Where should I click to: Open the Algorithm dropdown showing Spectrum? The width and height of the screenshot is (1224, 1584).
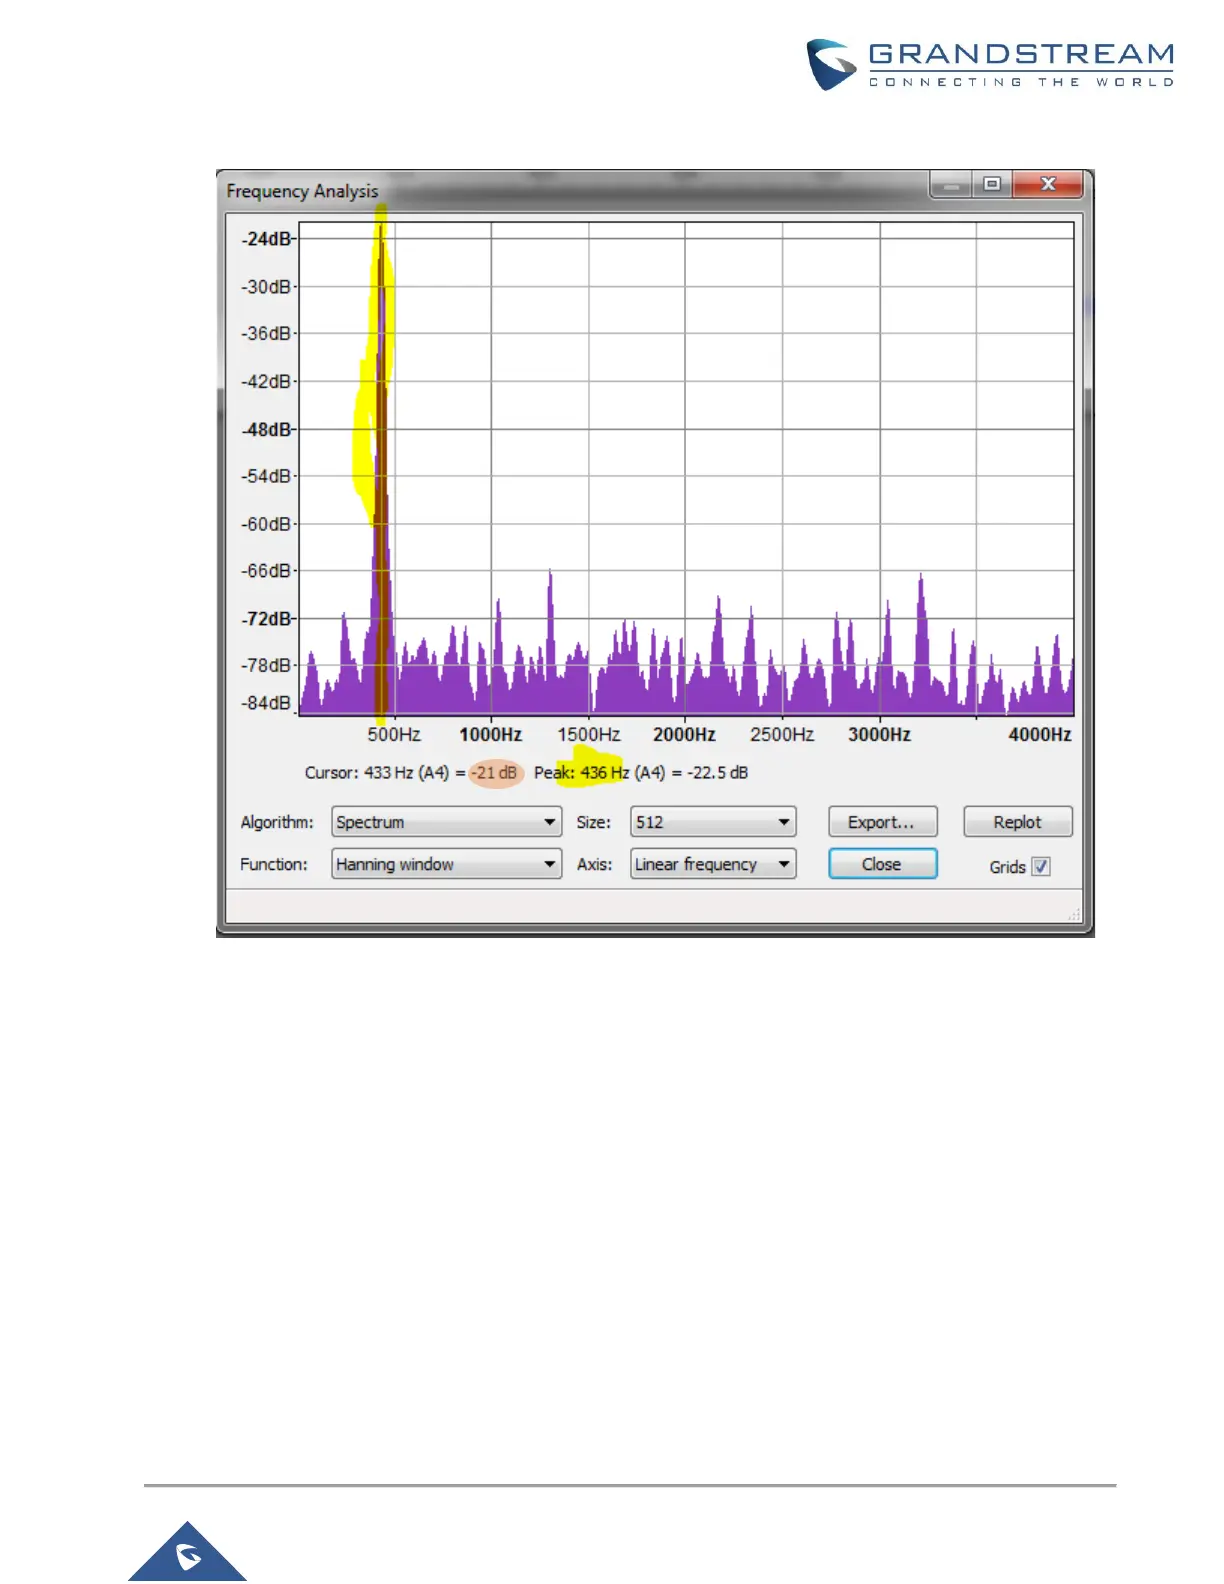446,822
